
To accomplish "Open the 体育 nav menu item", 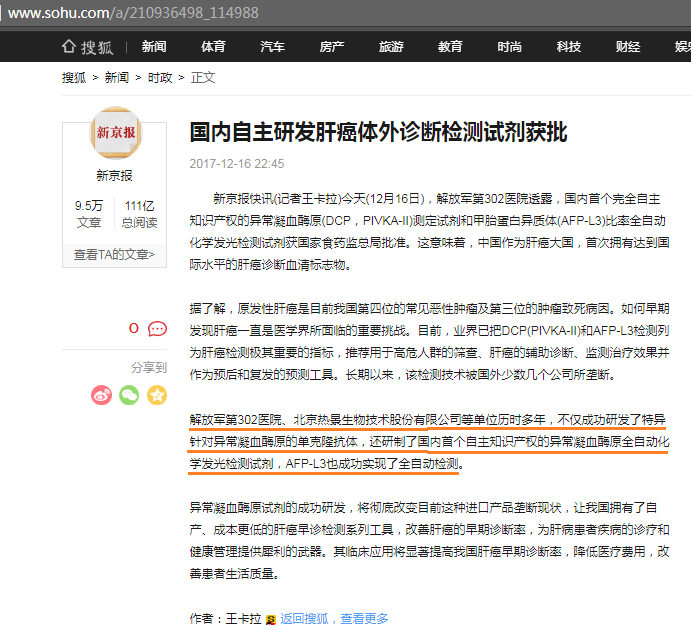I will [x=213, y=46].
